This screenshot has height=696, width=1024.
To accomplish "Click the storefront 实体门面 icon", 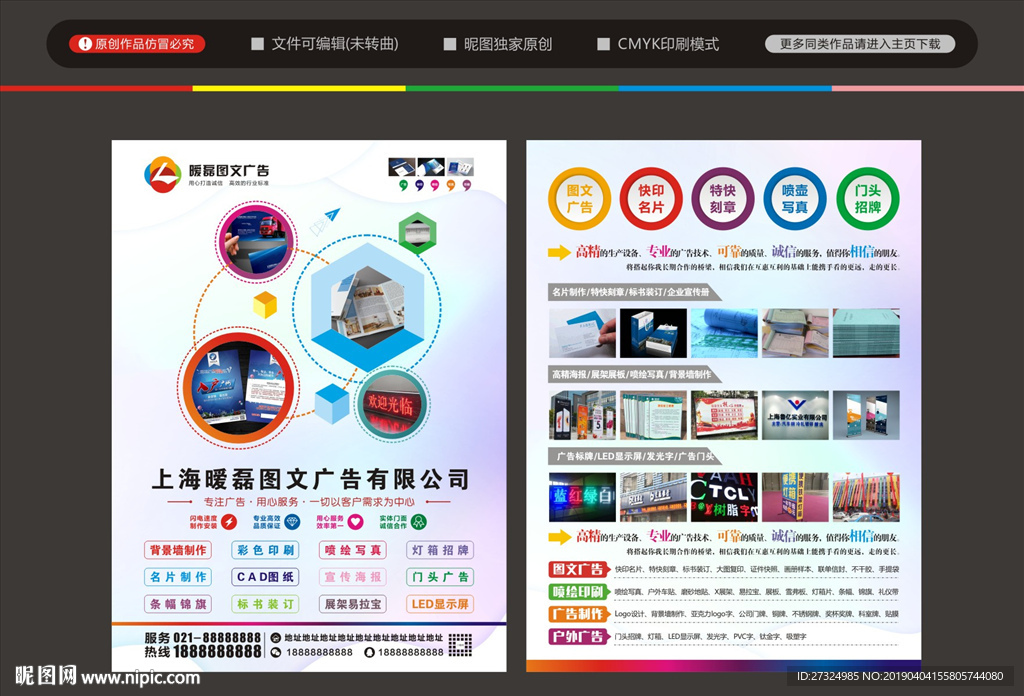I will pos(419,522).
